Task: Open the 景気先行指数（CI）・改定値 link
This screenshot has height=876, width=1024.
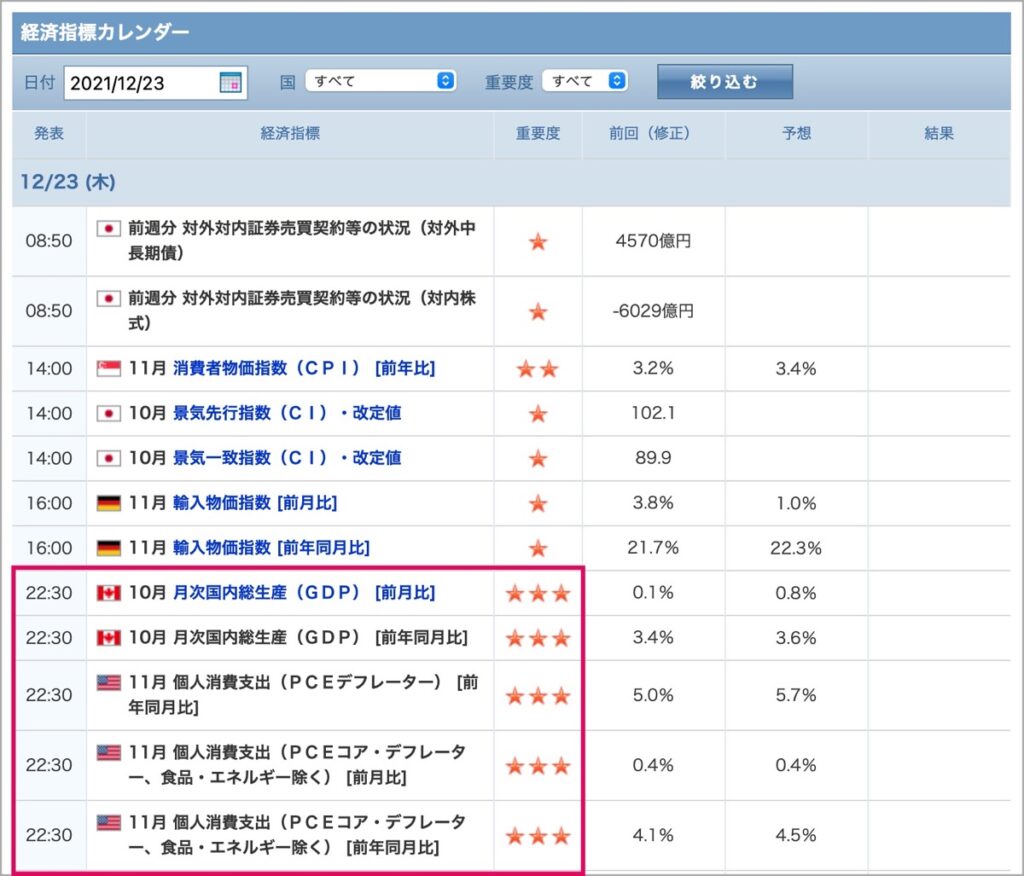Action: click(287, 414)
